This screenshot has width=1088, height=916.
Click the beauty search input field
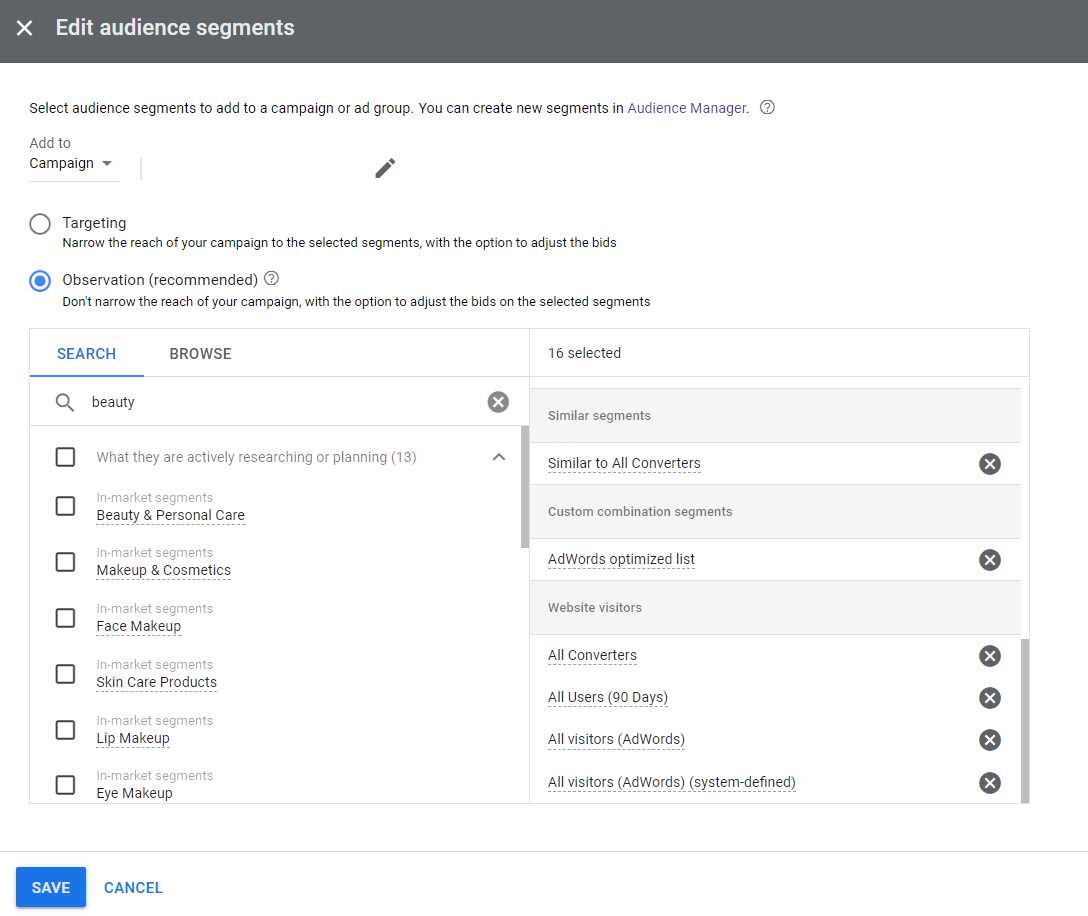click(284, 402)
